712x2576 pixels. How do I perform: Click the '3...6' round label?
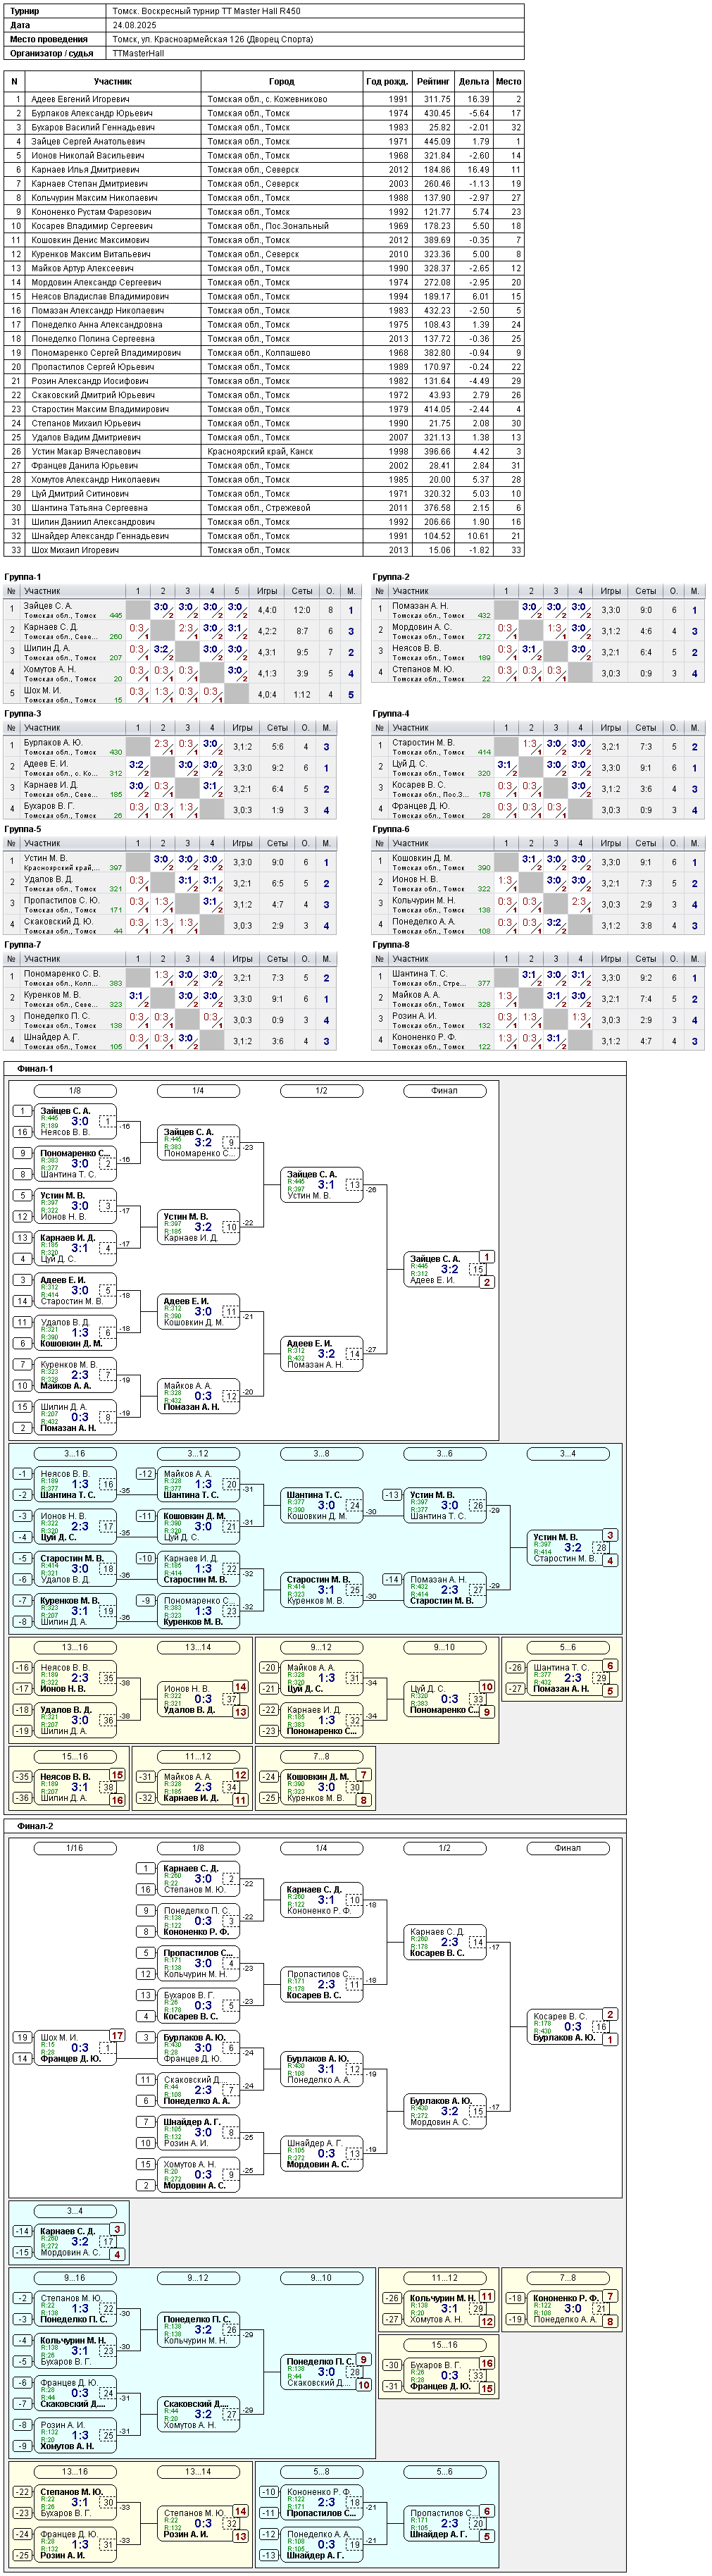[x=444, y=1454]
